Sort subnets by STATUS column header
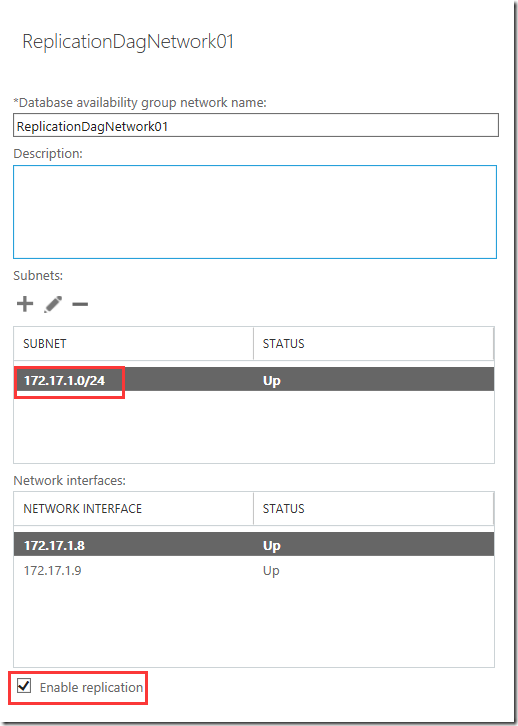 coord(374,344)
